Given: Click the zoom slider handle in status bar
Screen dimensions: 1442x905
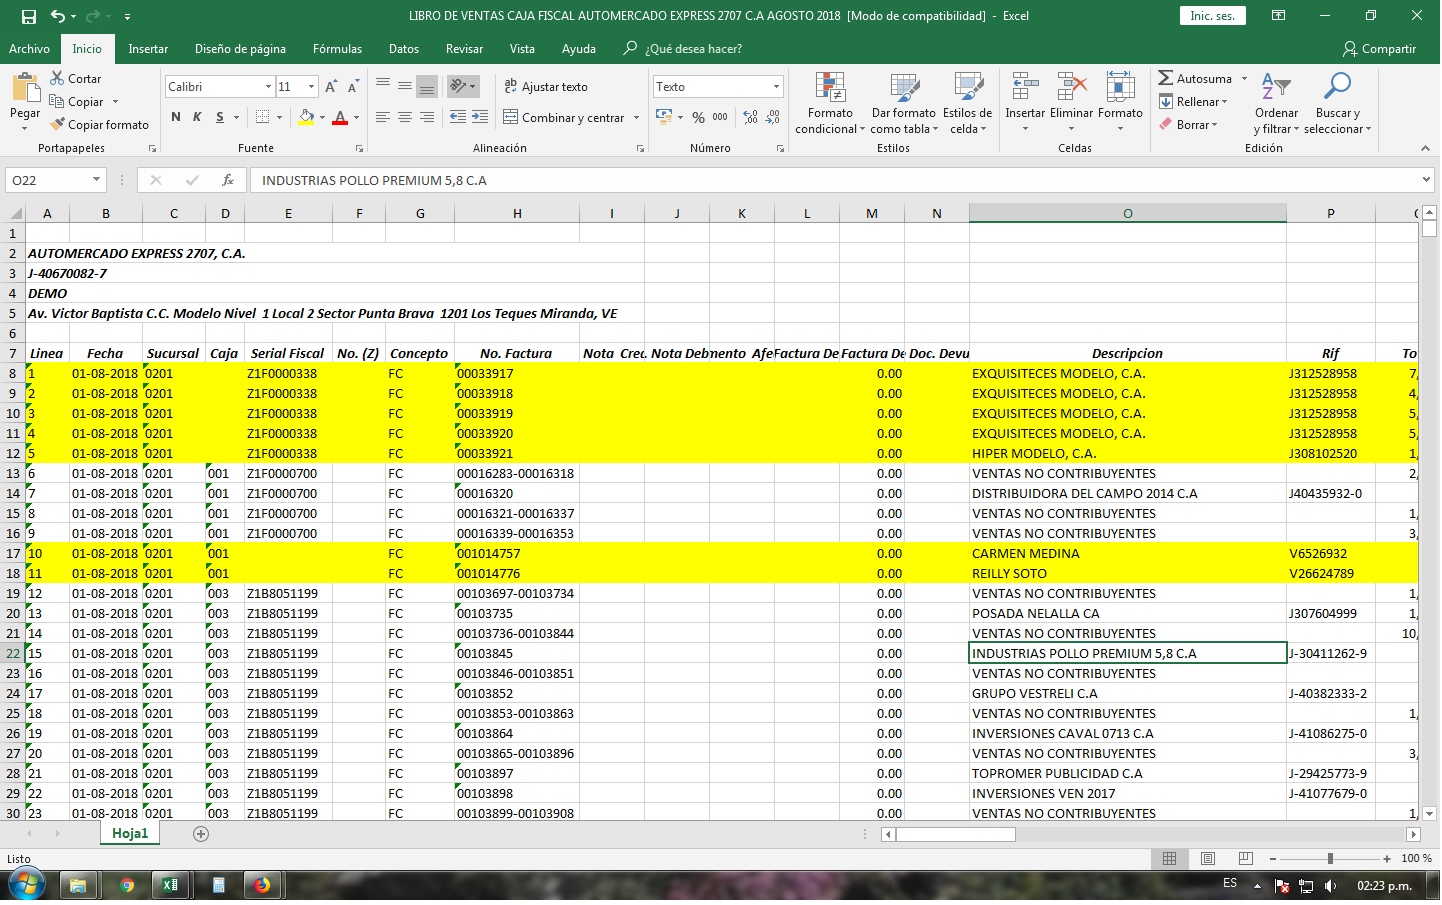Looking at the screenshot, I should coord(1330,859).
